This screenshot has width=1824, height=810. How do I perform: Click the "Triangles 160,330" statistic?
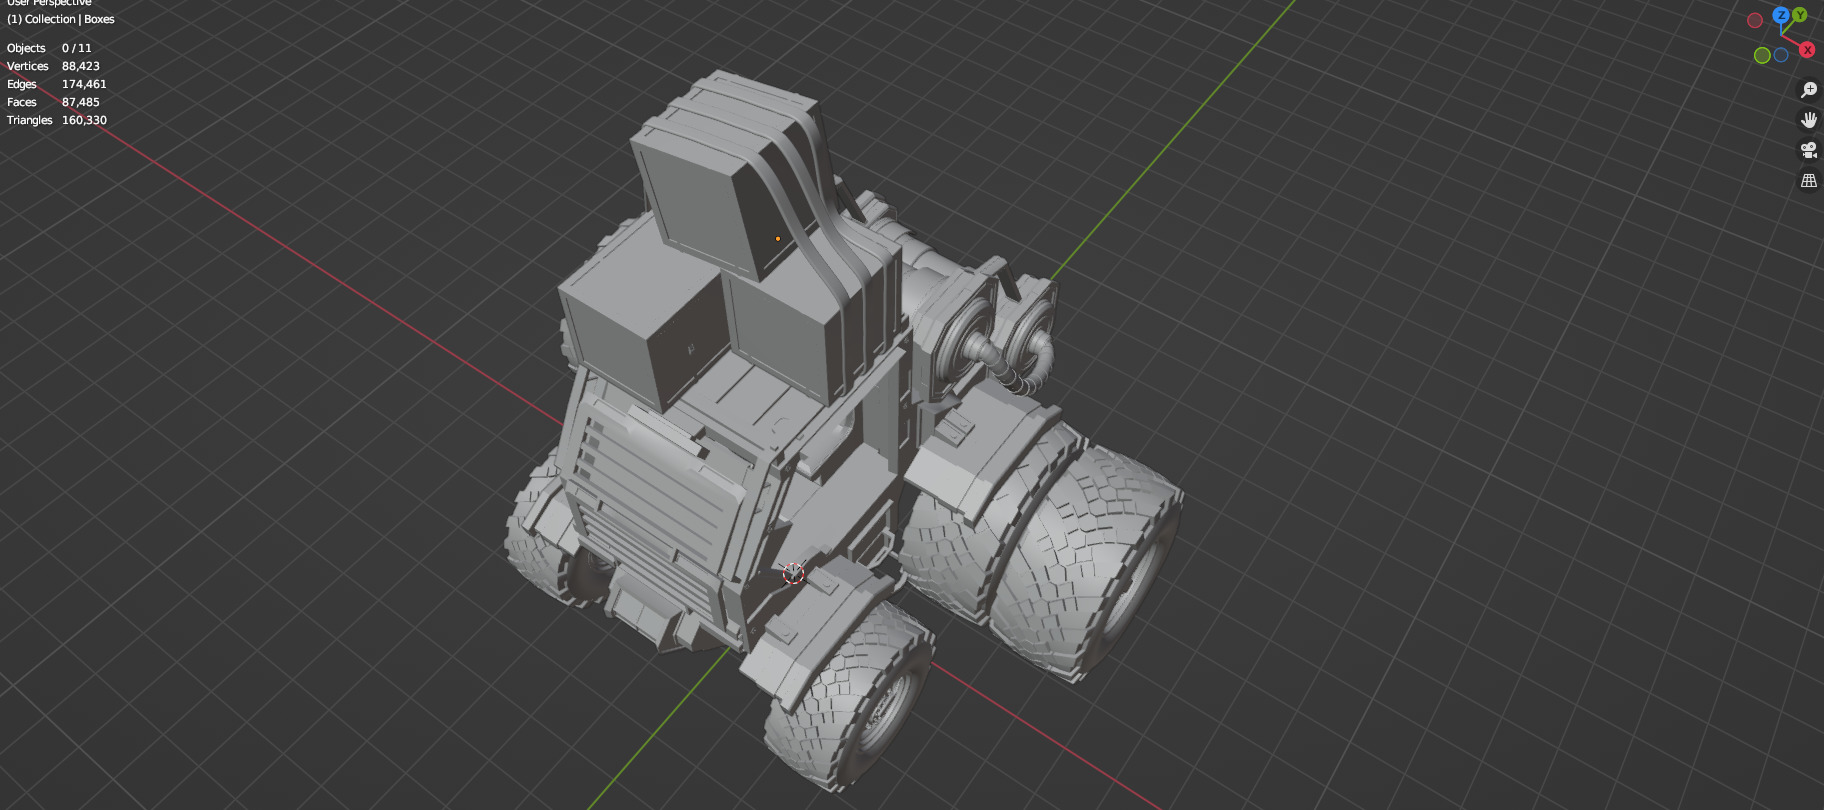click(56, 120)
